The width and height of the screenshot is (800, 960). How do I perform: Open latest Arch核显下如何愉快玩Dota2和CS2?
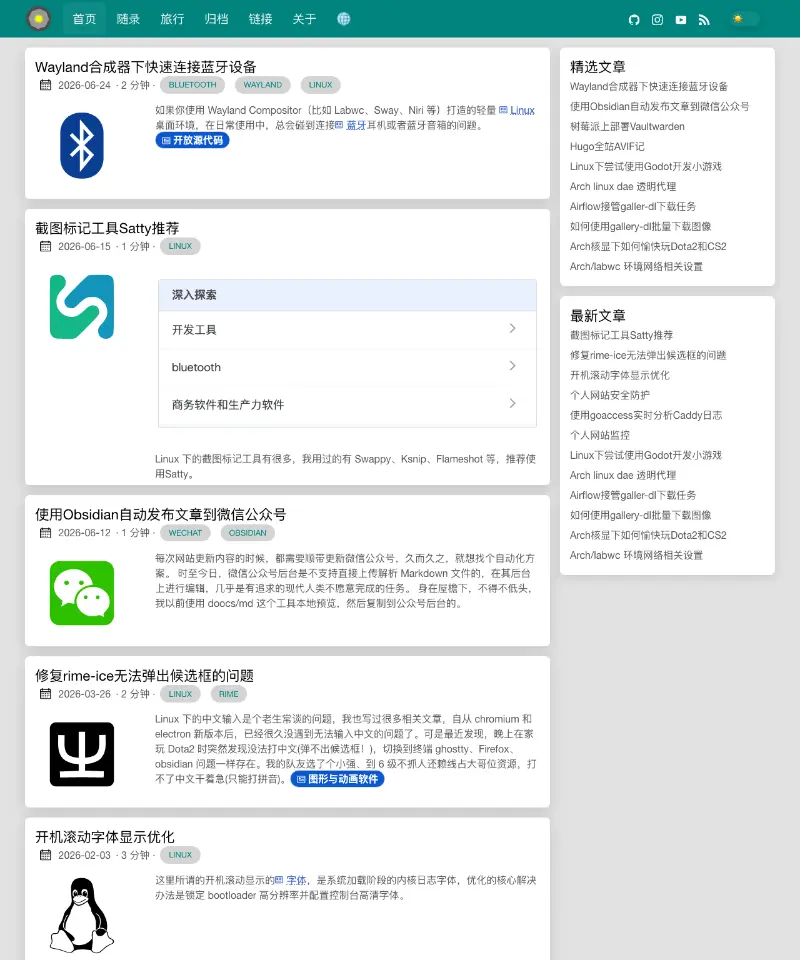(648, 536)
